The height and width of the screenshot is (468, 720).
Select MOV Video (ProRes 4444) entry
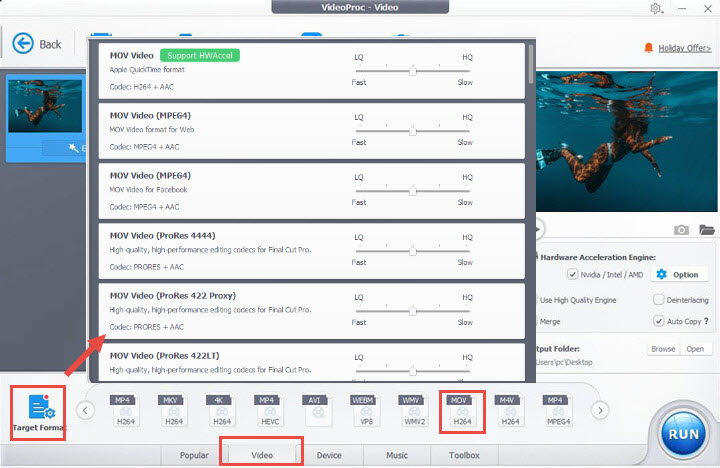[312, 251]
